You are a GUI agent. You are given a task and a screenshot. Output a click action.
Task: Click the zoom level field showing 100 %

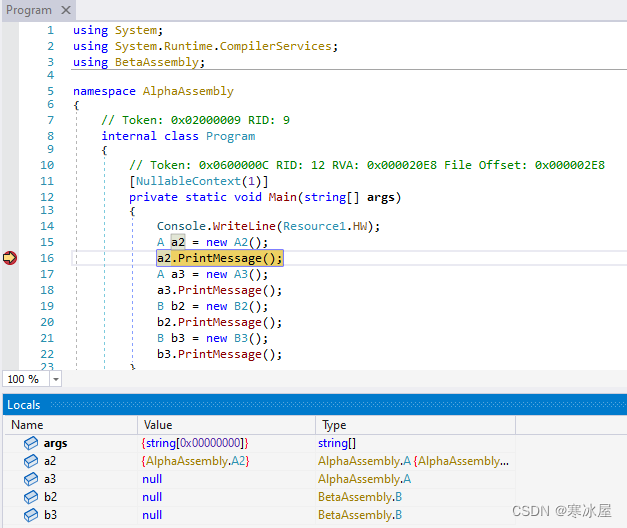tap(26, 379)
